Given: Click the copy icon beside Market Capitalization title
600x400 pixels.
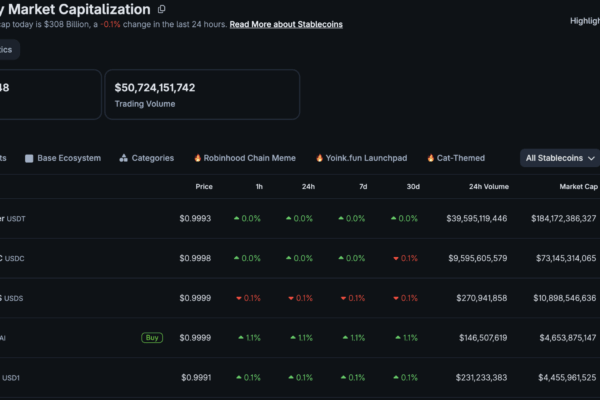Looking at the screenshot, I should 161,9.
